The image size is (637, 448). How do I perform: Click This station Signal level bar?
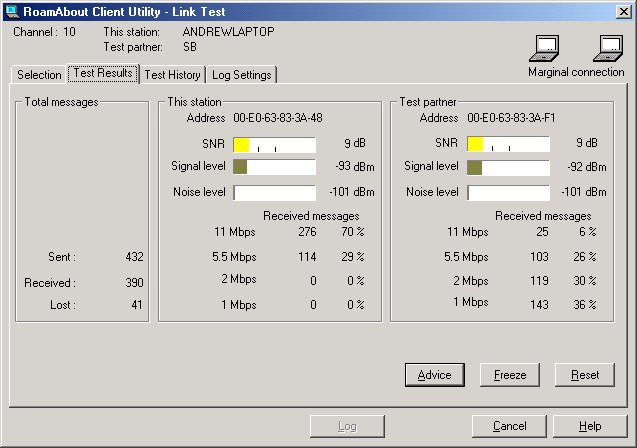click(240, 167)
